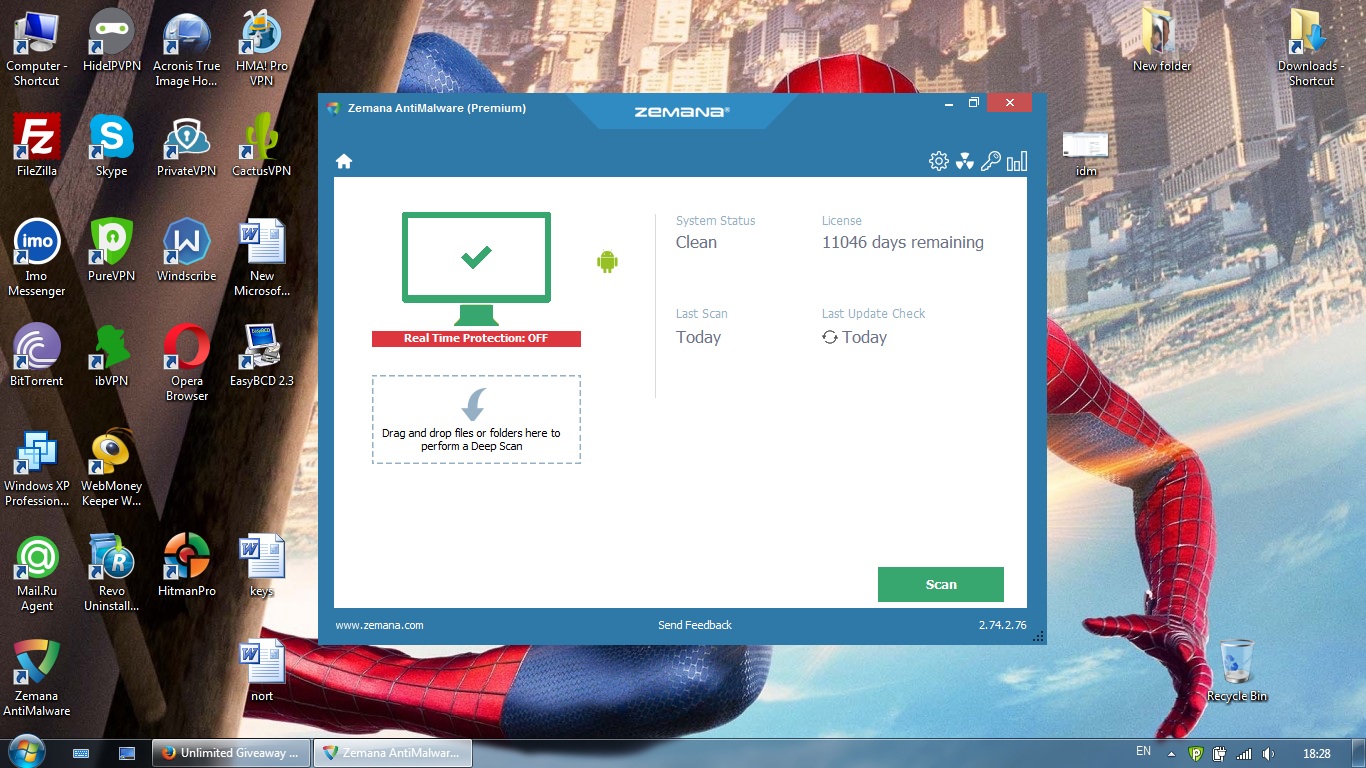
Task: Select the Acronis True Image desktop icon
Action: (187, 48)
